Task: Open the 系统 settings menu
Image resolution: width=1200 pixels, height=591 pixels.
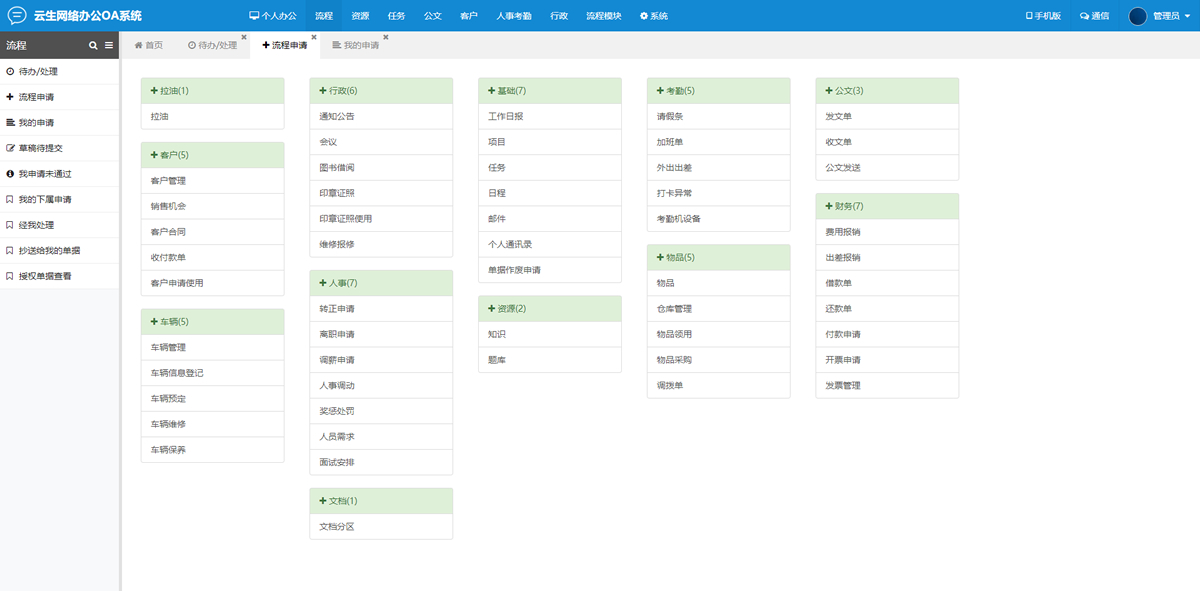Action: coord(653,16)
